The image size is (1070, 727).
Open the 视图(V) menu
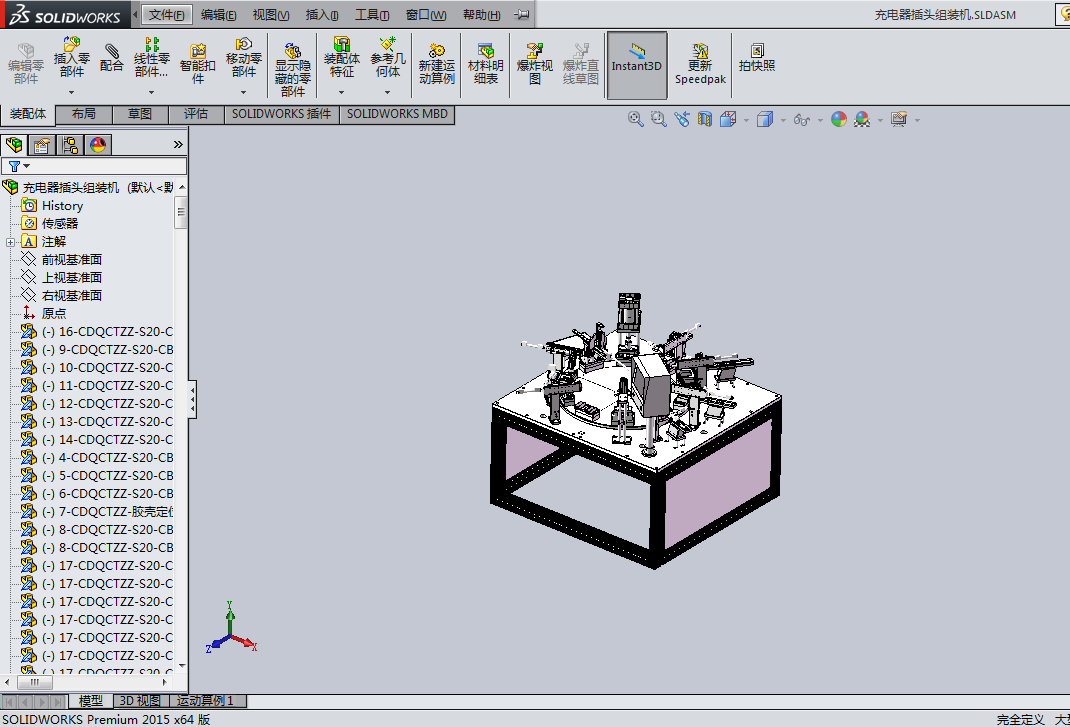point(271,14)
